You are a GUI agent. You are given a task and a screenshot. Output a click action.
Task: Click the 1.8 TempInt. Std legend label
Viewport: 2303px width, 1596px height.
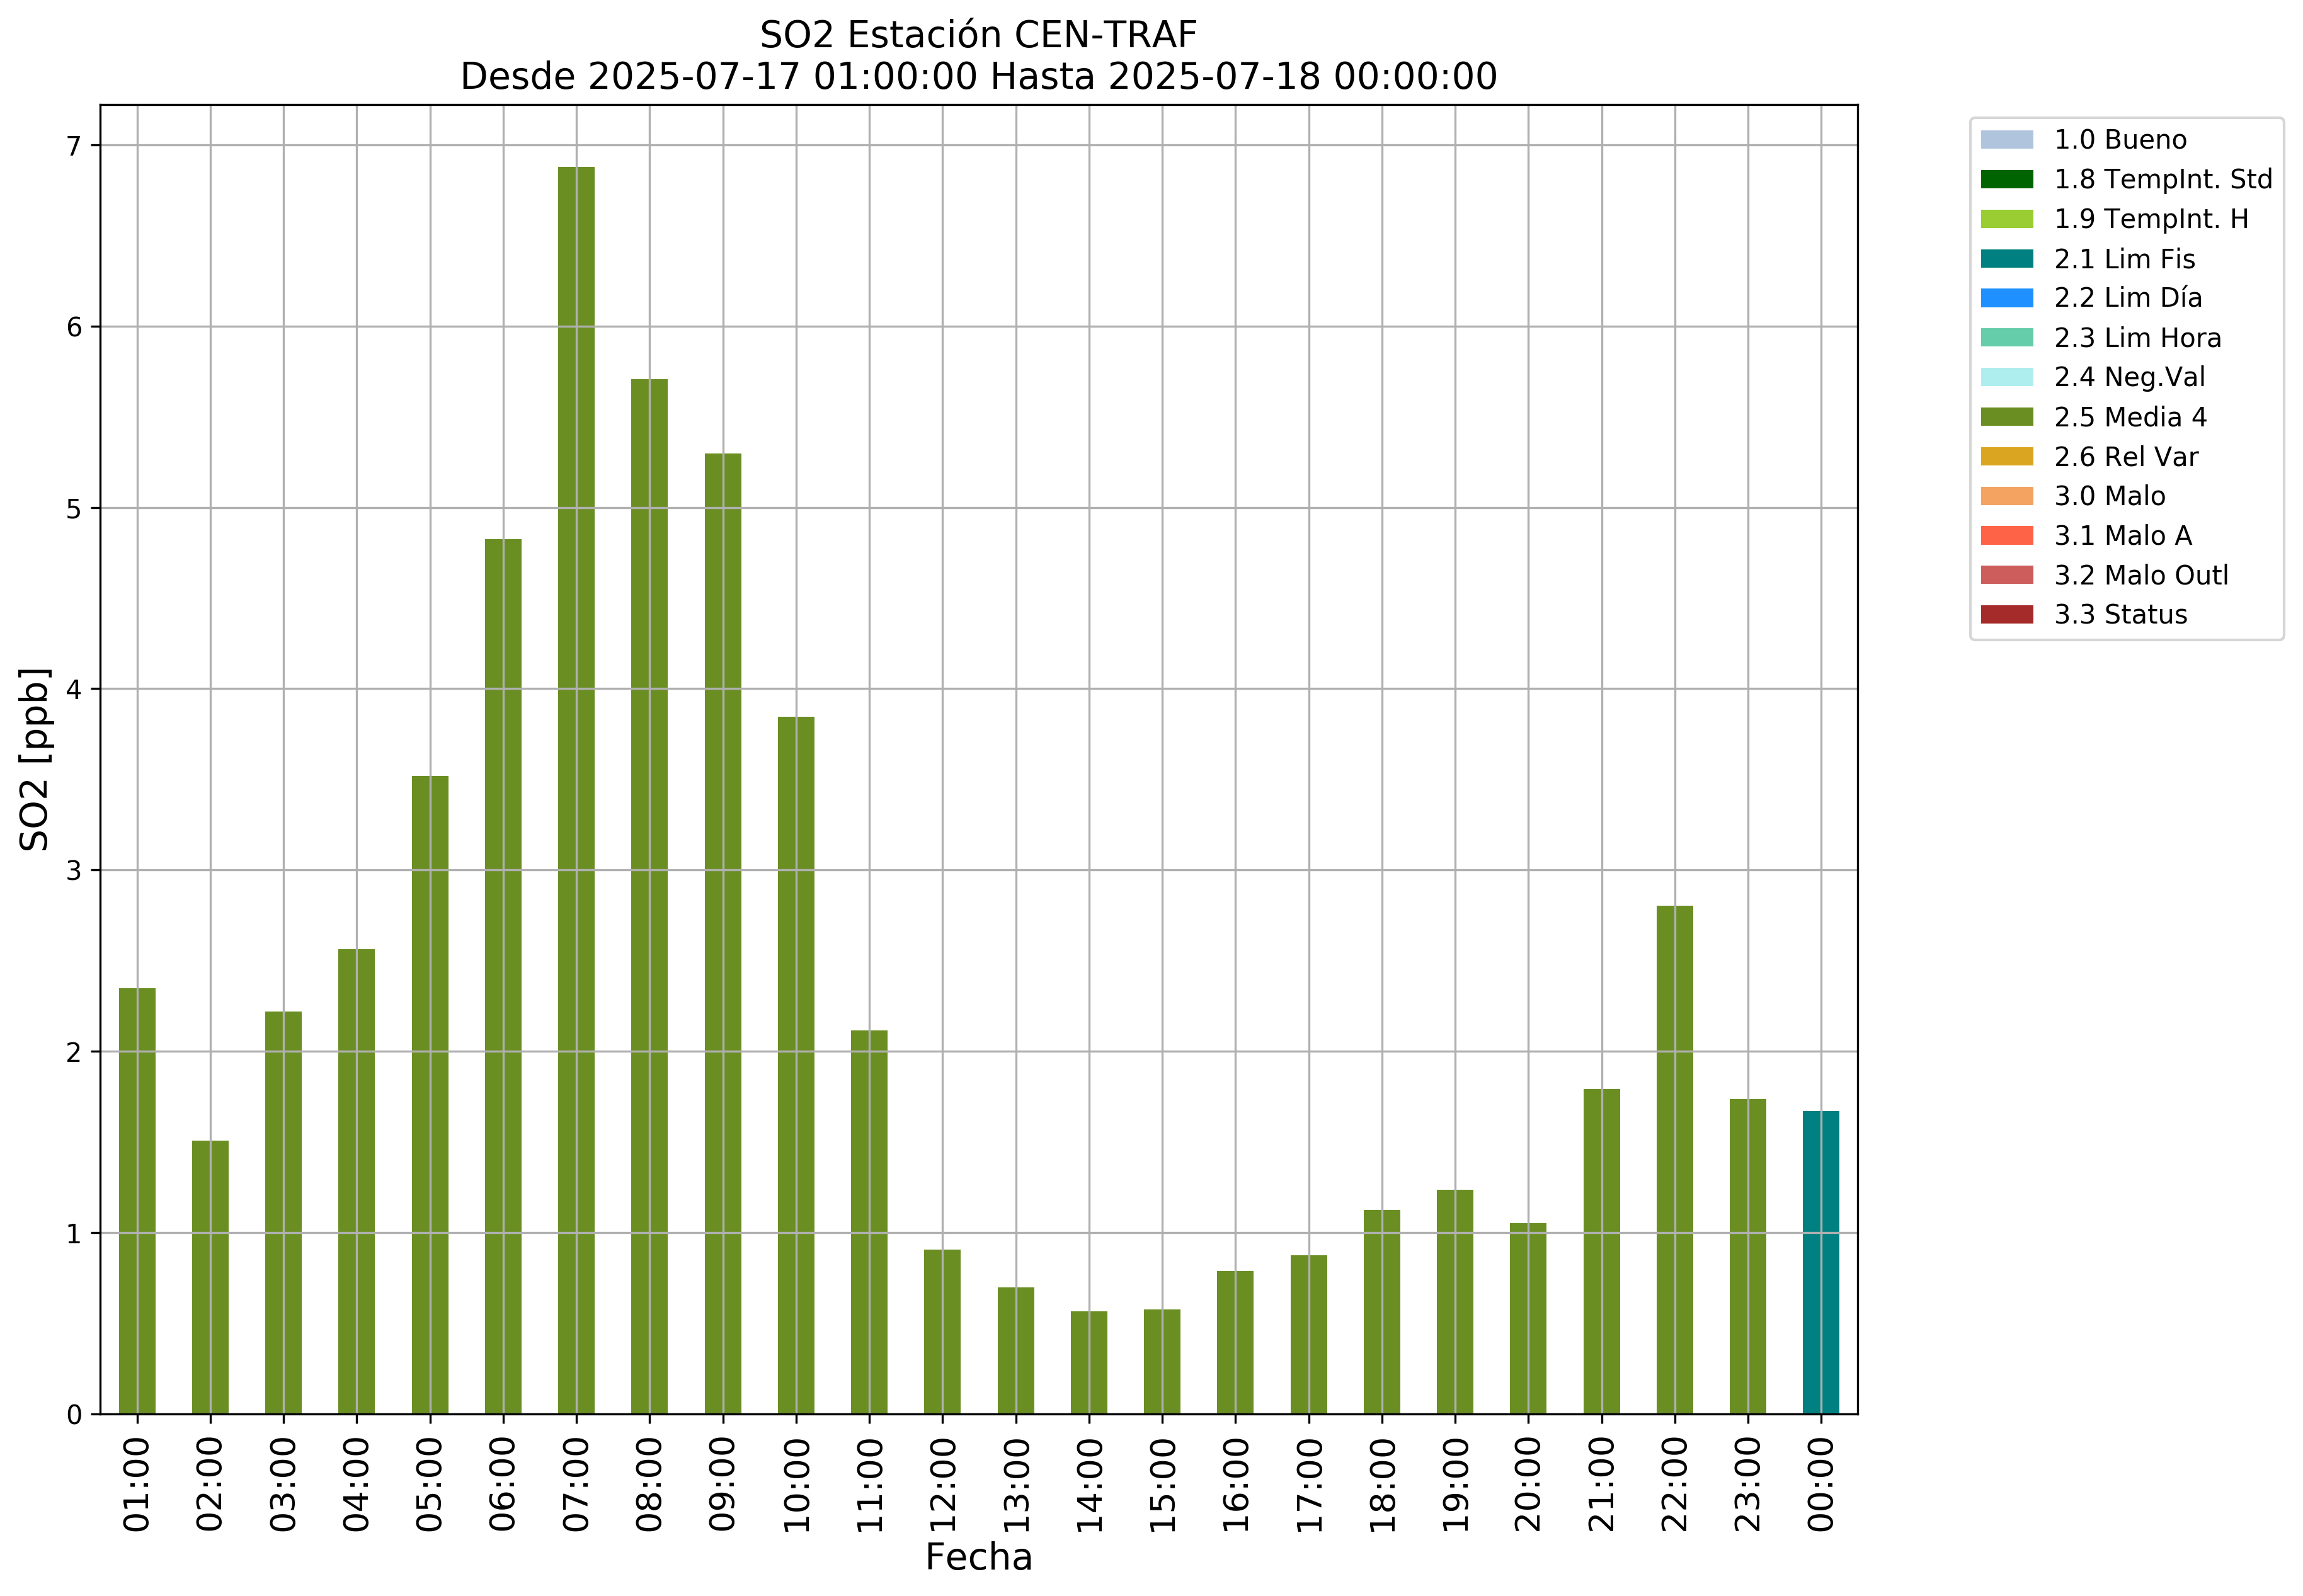pos(2162,179)
